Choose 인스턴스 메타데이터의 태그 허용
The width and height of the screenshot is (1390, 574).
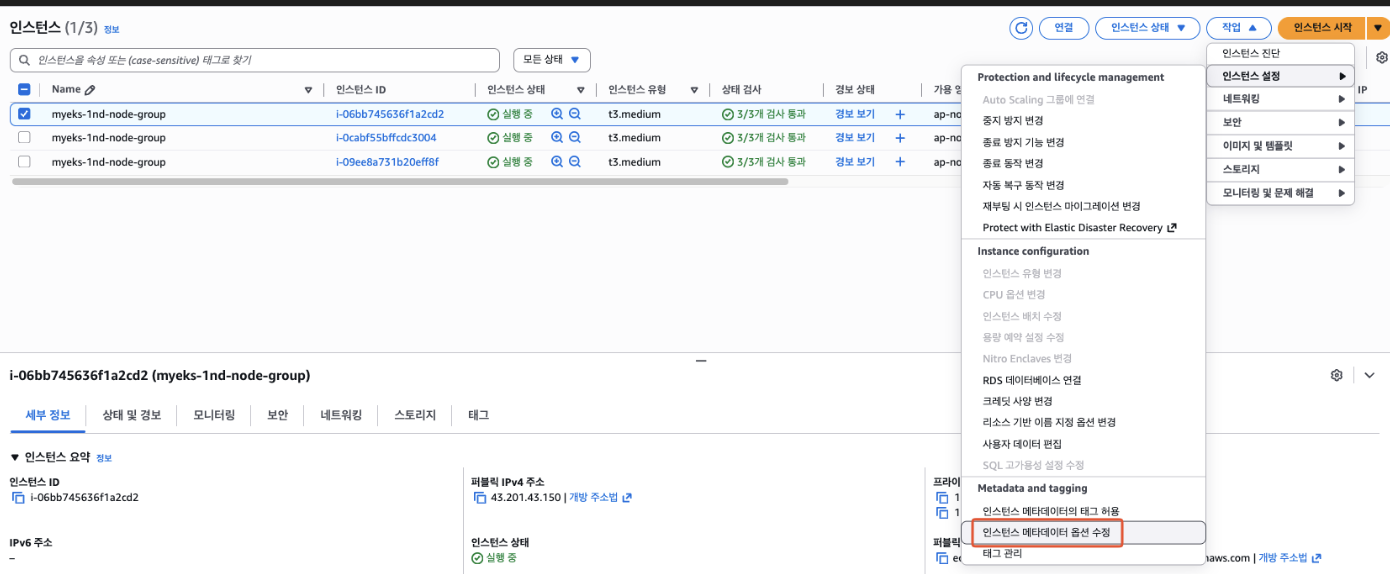pos(1083,511)
